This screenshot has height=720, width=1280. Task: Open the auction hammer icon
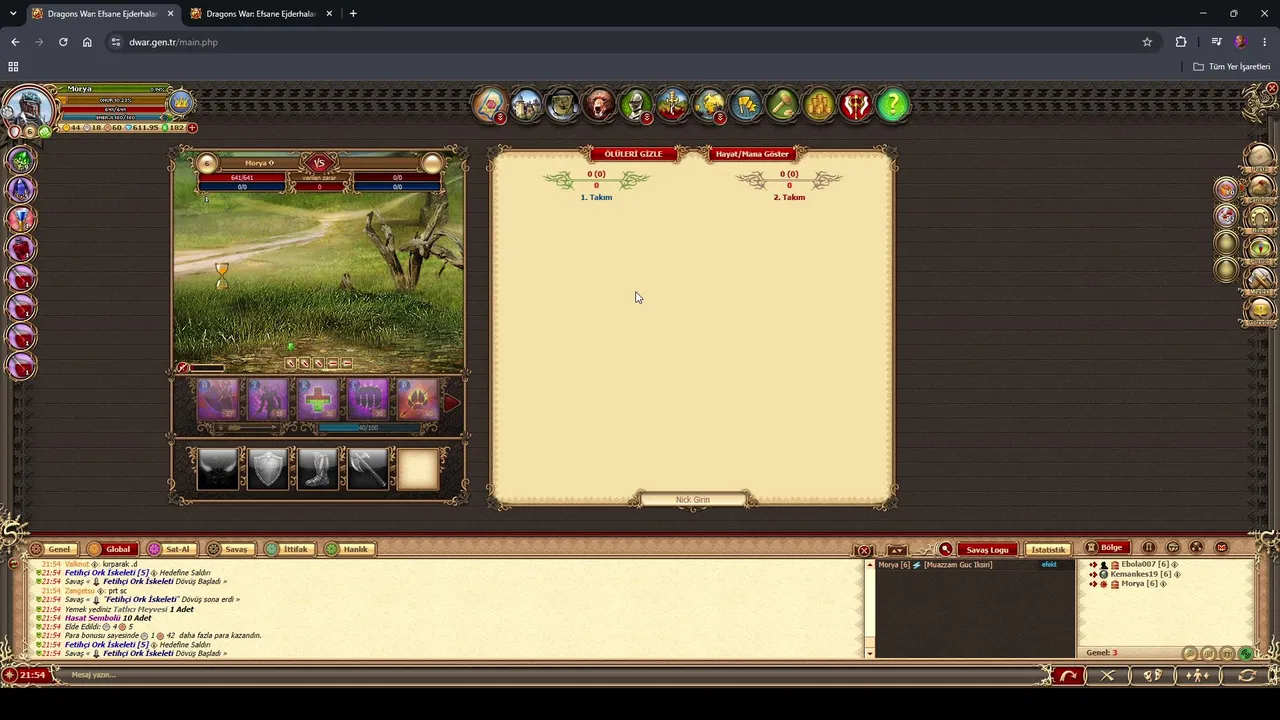click(x=782, y=104)
